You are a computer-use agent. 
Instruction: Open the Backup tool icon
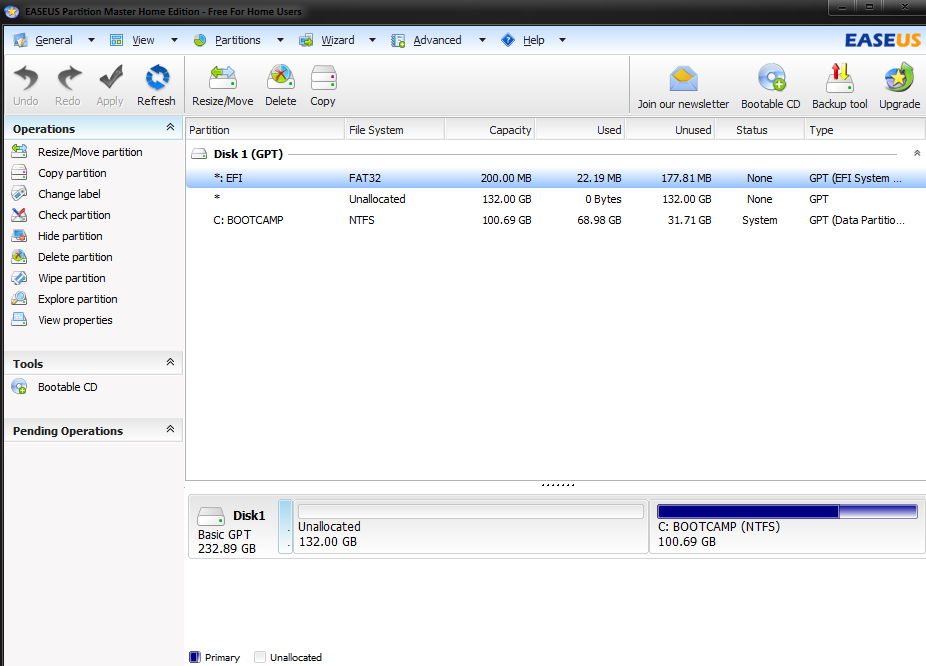(x=840, y=78)
